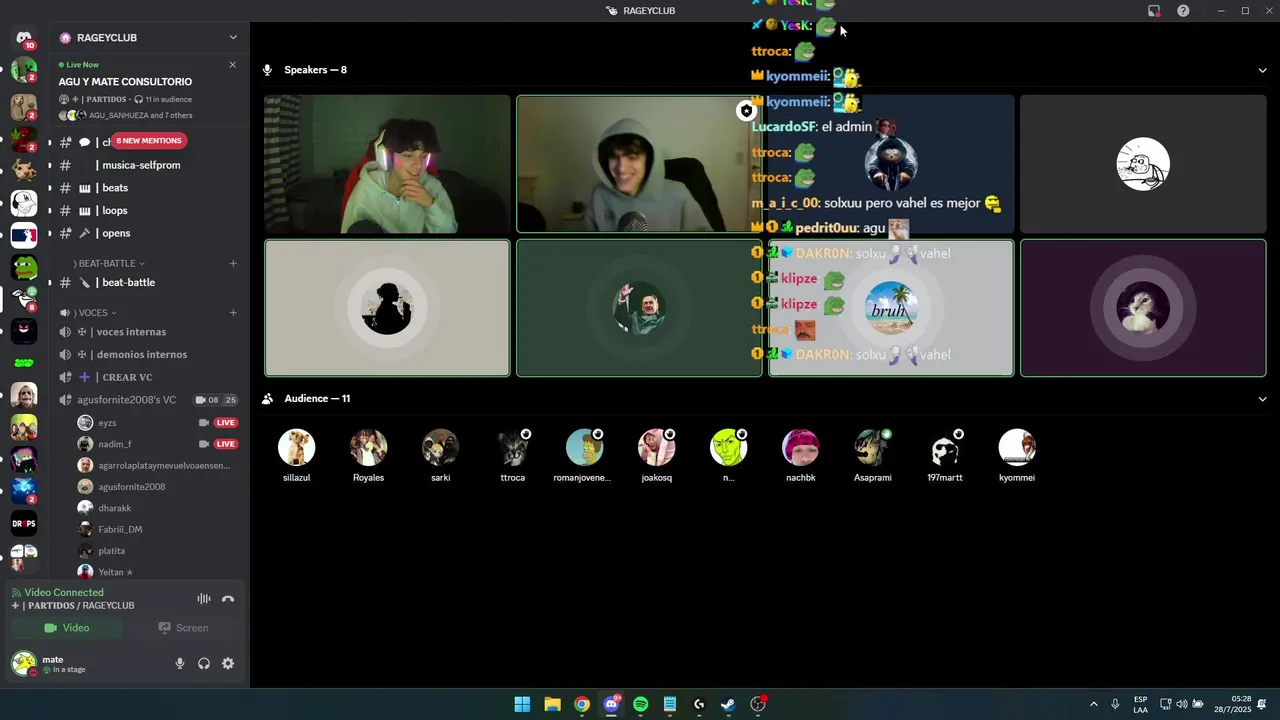Click audience member Royales
The width and height of the screenshot is (1280, 720).
[368, 456]
